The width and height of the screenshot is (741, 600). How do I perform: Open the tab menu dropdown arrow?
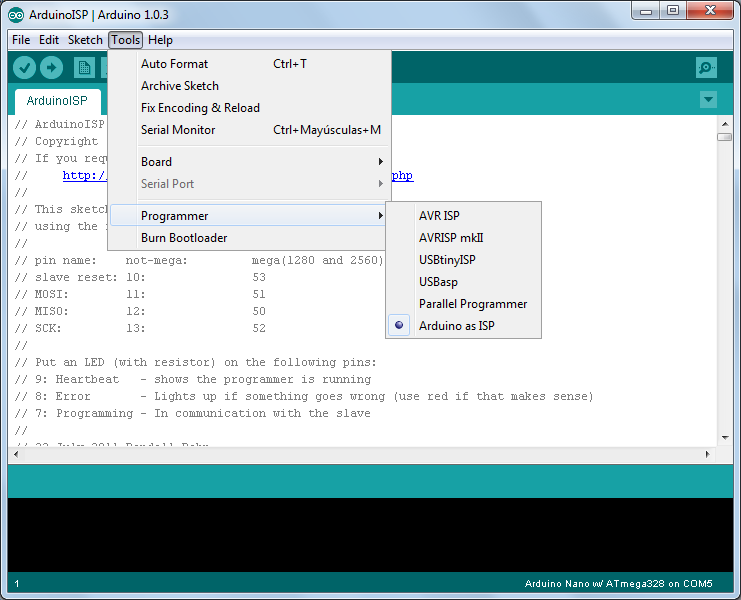(708, 99)
